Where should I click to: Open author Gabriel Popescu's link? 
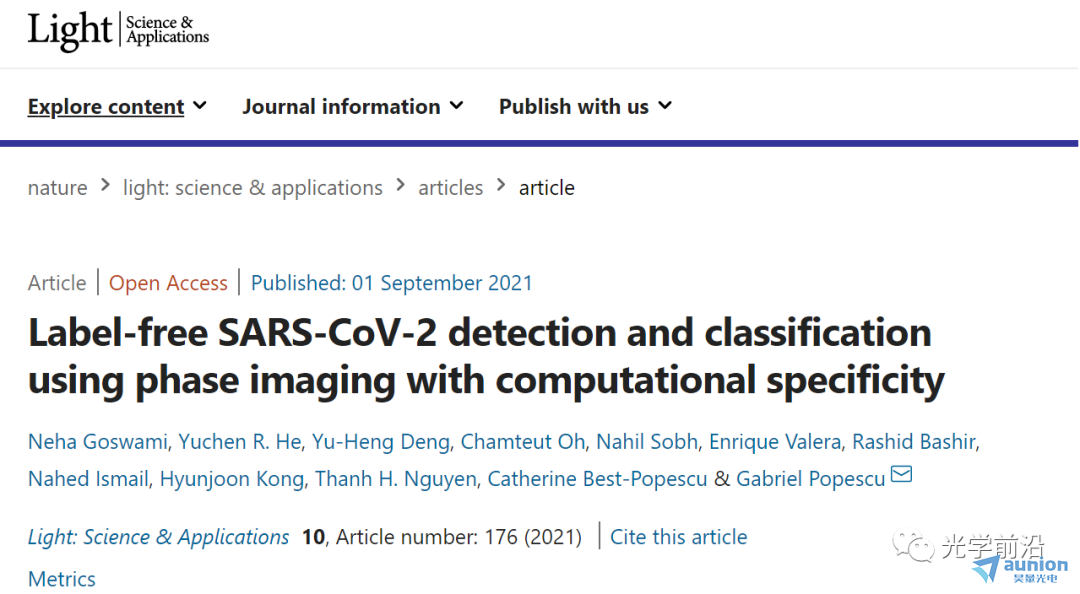click(x=810, y=479)
